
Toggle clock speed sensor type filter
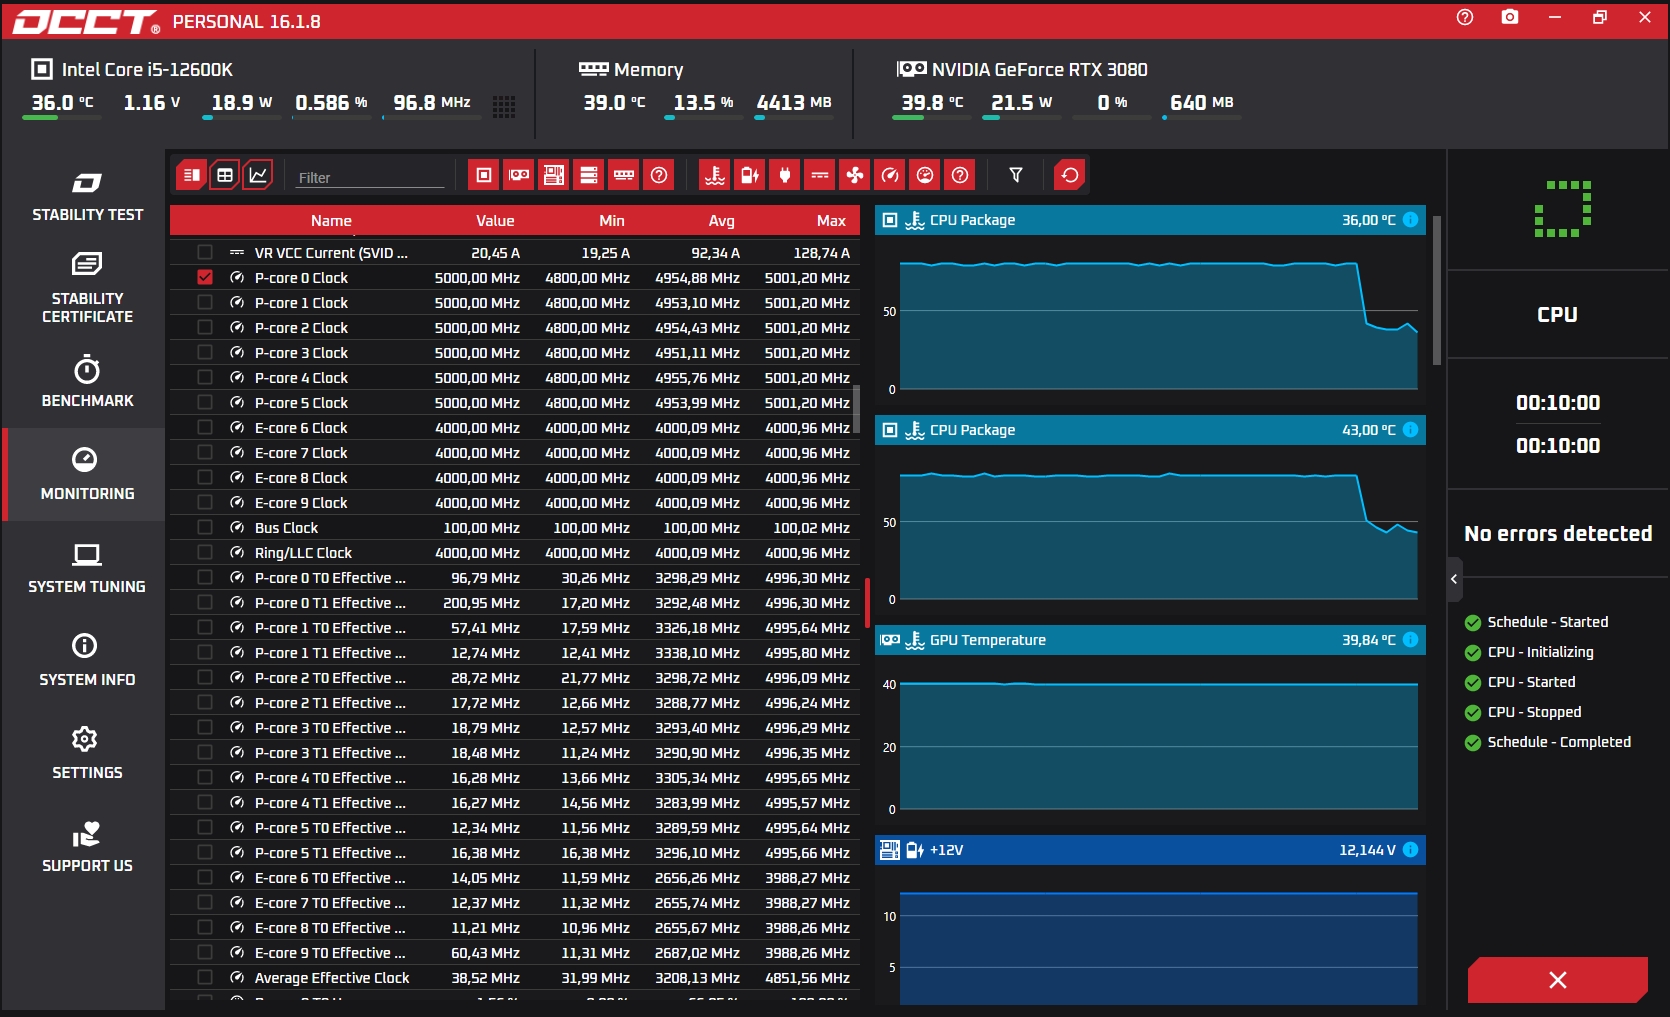click(890, 175)
